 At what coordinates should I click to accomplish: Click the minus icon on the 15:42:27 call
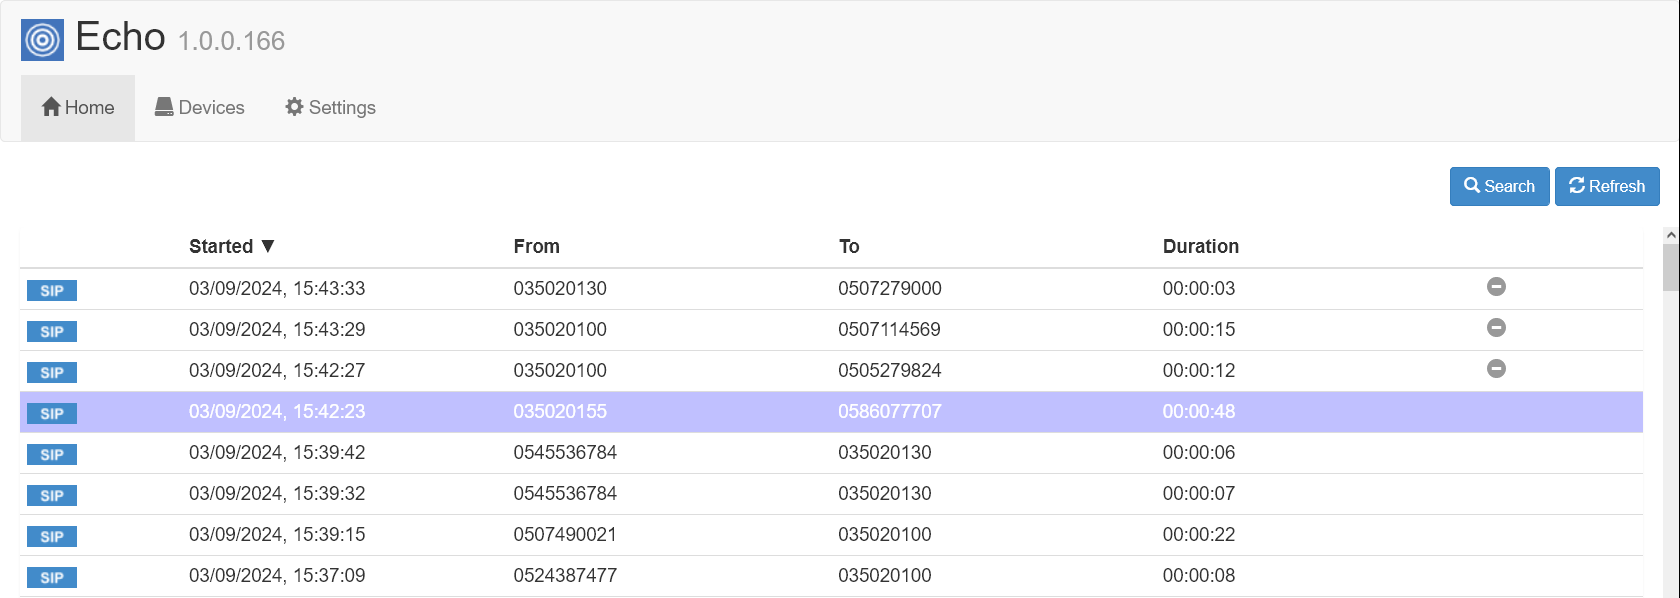click(x=1496, y=369)
